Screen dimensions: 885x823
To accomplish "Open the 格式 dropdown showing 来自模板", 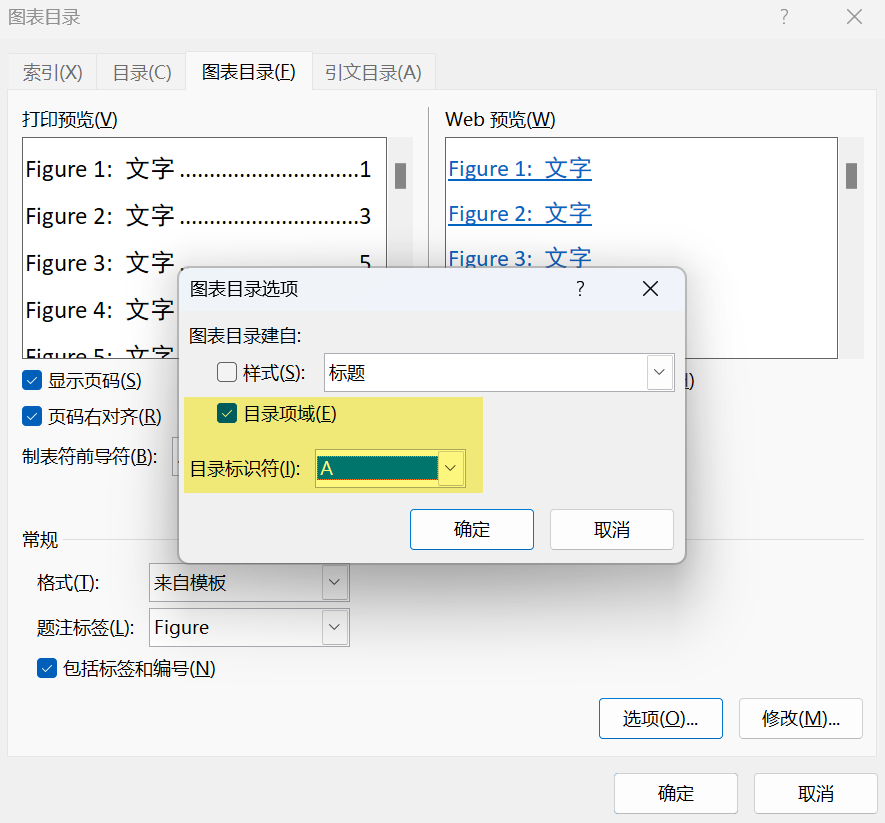I will pyautogui.click(x=335, y=582).
